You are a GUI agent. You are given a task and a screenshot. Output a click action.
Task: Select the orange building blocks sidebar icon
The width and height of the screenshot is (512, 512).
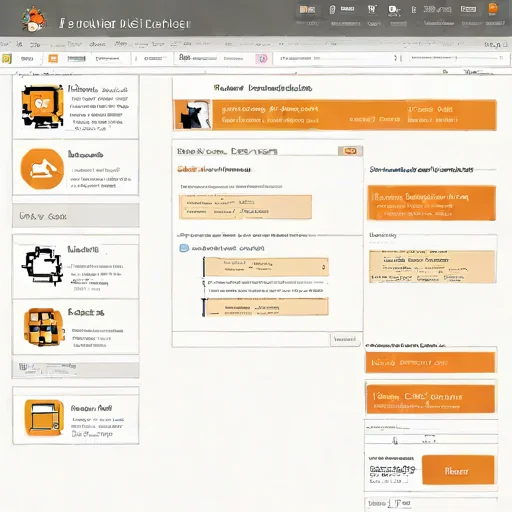pos(44,327)
